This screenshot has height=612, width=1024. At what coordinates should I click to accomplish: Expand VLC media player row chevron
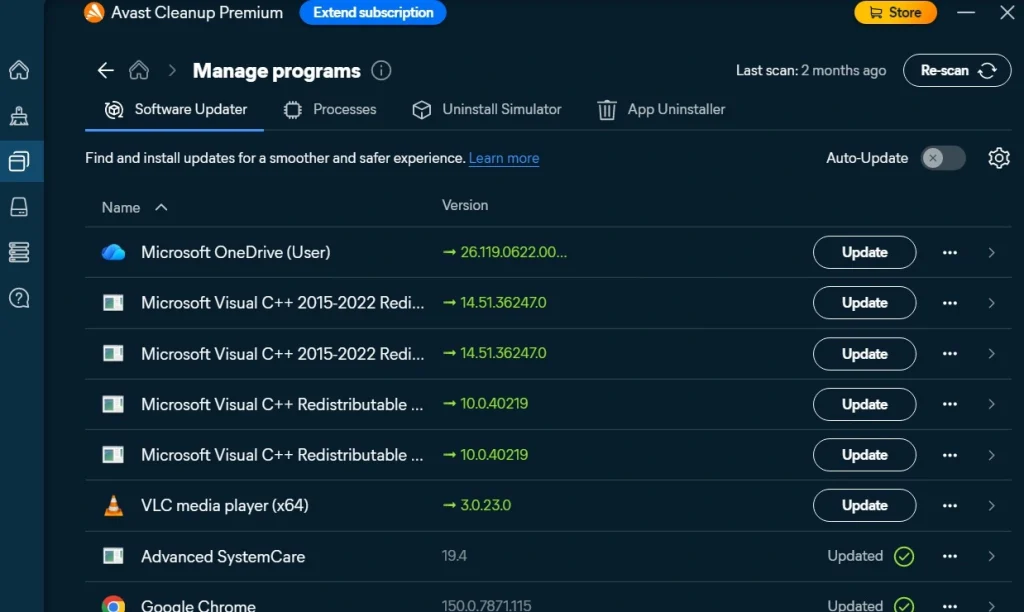[x=991, y=506]
